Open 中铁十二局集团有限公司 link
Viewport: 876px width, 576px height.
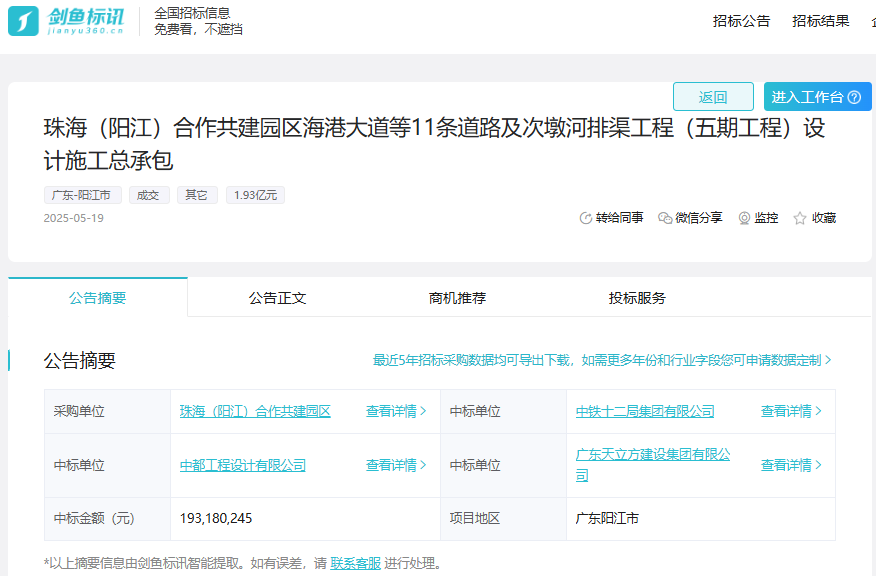click(645, 412)
